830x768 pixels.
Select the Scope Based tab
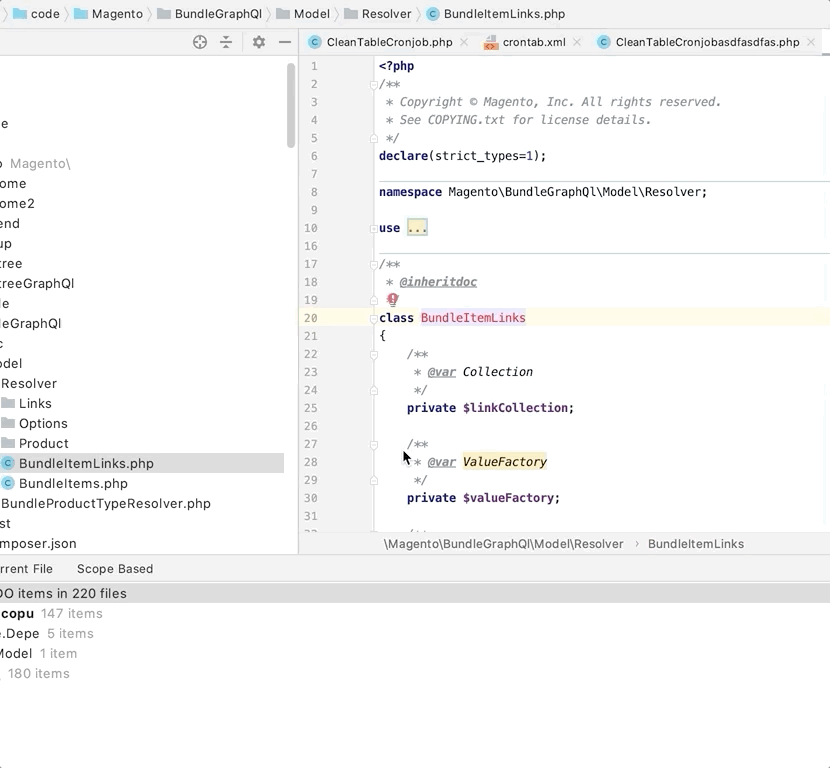tap(115, 569)
